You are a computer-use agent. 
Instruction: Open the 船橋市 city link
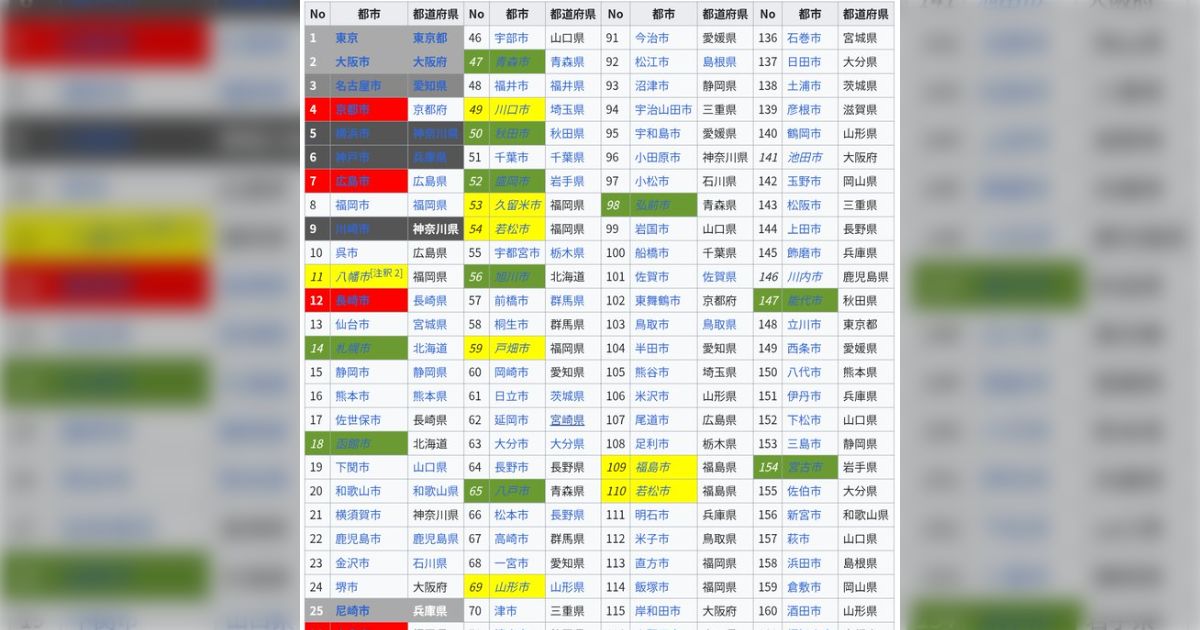coord(653,253)
